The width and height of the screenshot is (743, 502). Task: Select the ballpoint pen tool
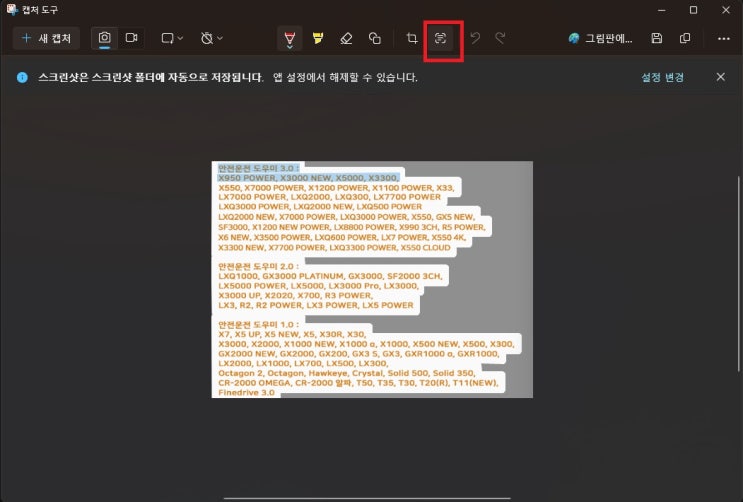[290, 38]
